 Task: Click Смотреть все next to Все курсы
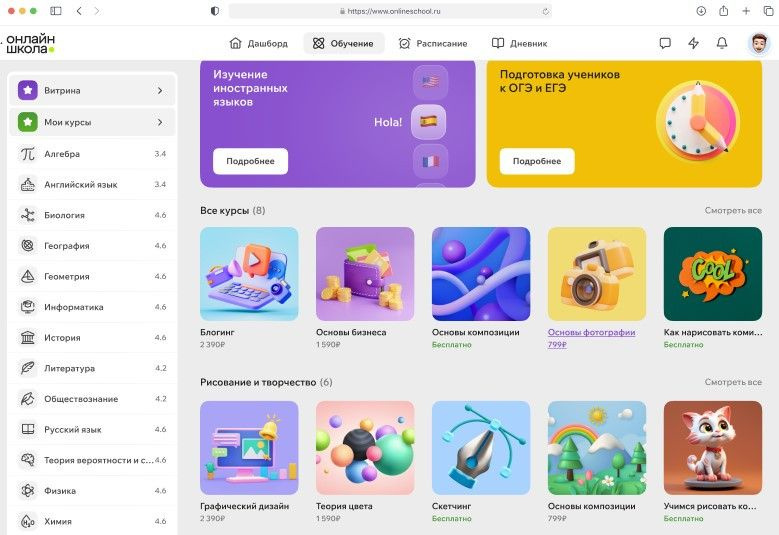(732, 211)
